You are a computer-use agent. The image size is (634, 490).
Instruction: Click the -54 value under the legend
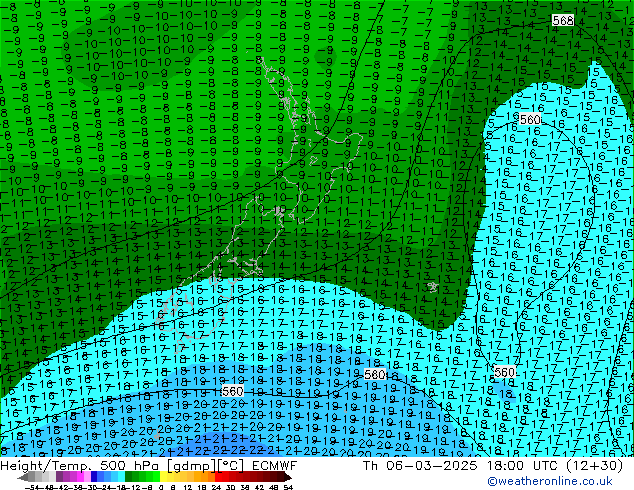click(x=32, y=487)
